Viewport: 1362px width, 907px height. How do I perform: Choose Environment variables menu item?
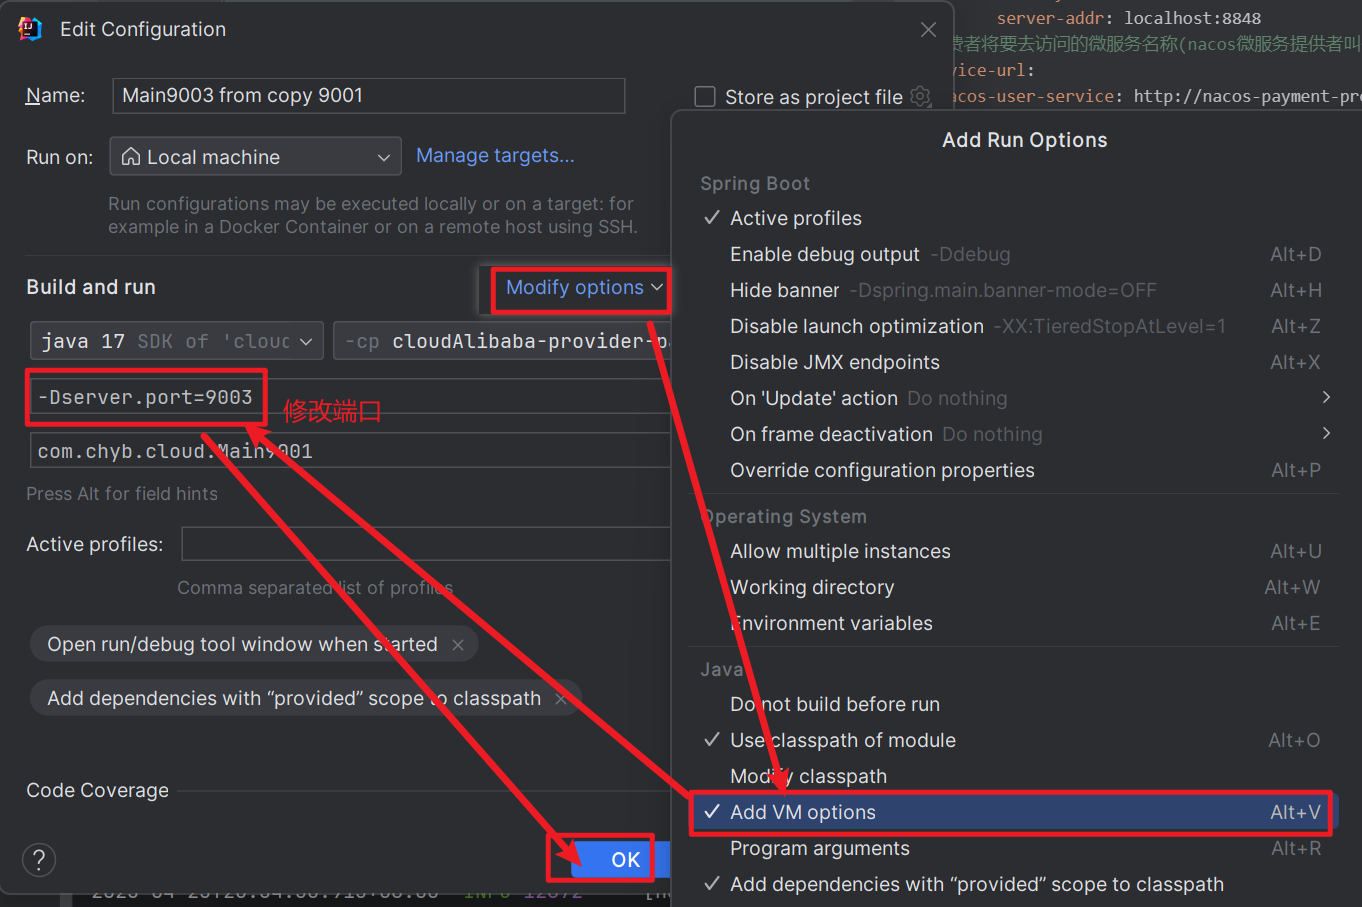tap(830, 623)
